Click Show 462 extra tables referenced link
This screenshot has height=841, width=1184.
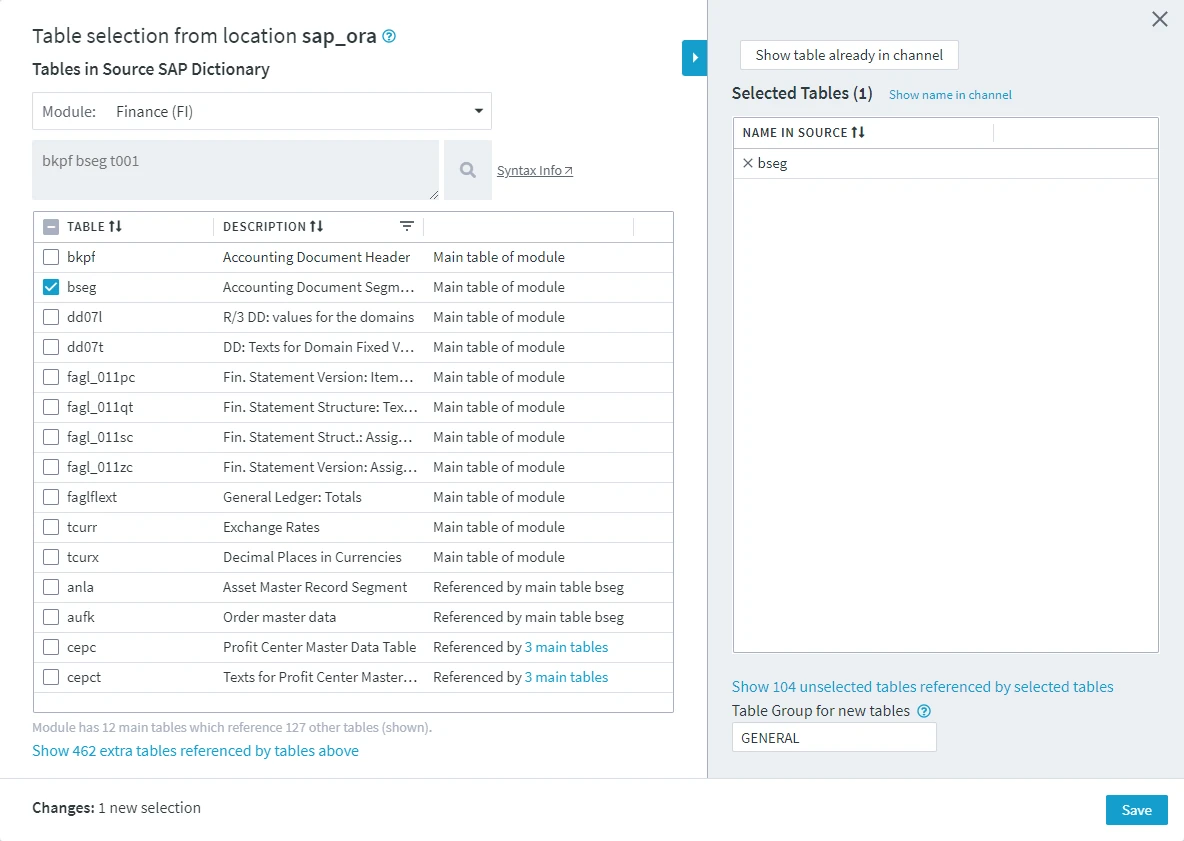click(x=195, y=750)
